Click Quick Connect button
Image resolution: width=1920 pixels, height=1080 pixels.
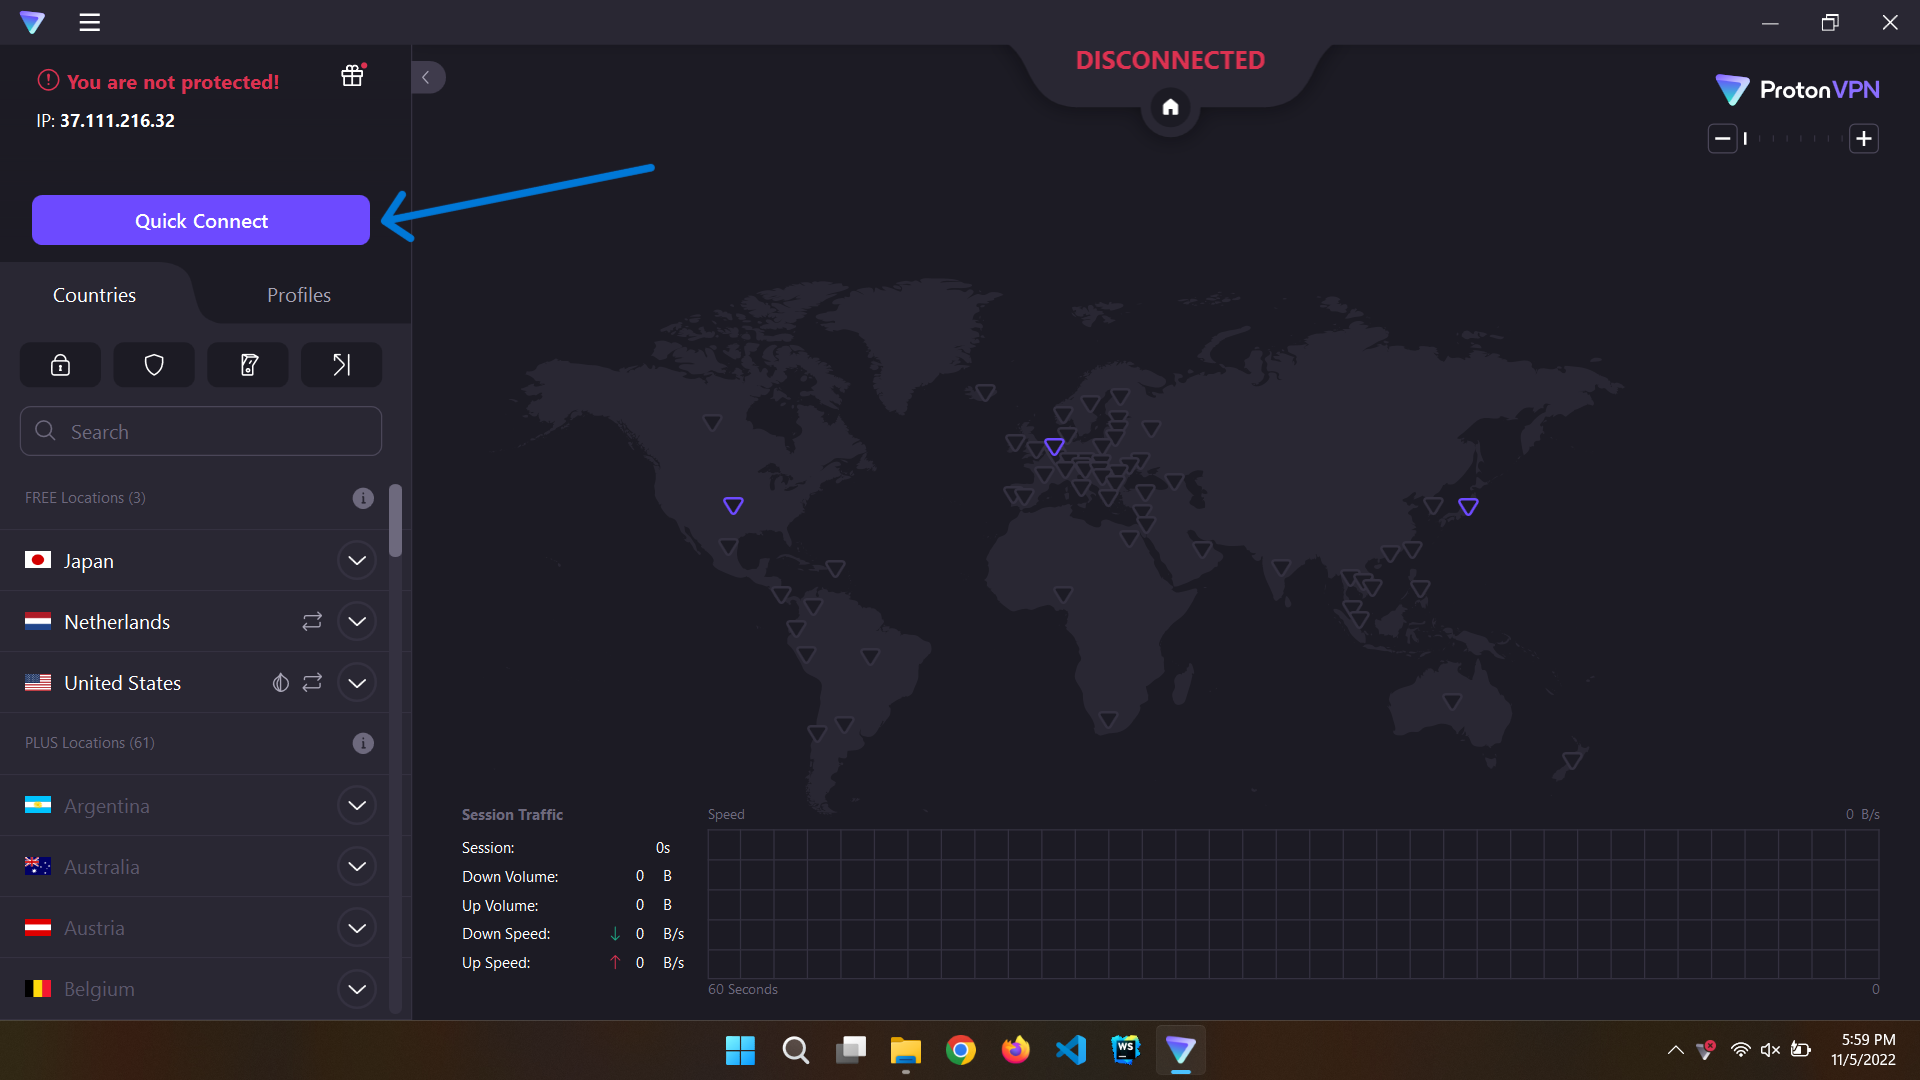[x=201, y=220]
